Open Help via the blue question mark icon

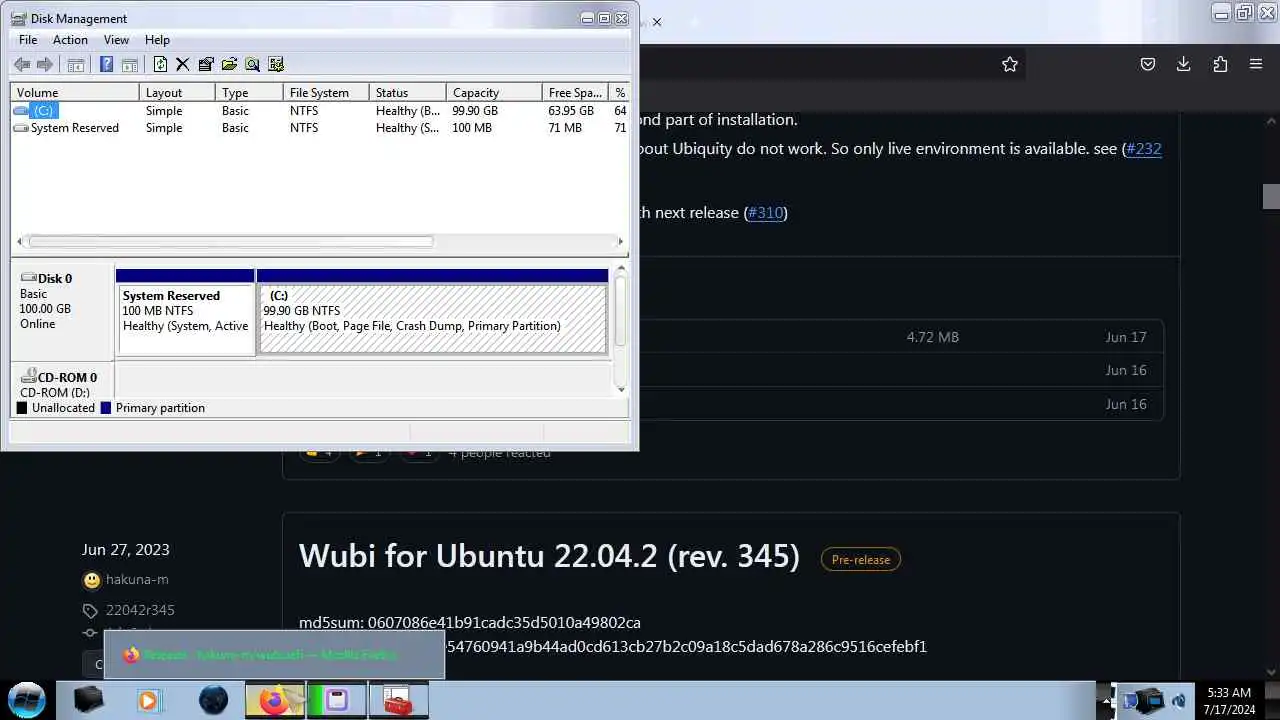click(106, 64)
